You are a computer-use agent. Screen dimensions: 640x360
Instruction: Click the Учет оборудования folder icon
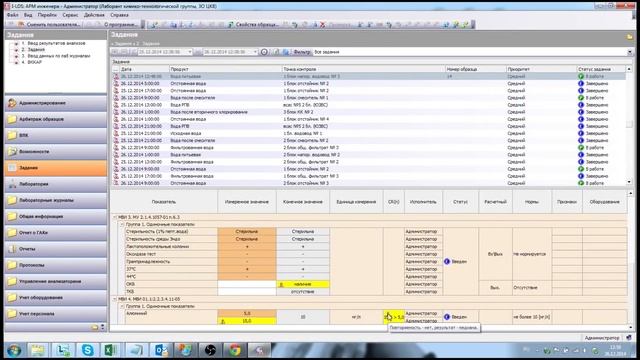pos(12,298)
